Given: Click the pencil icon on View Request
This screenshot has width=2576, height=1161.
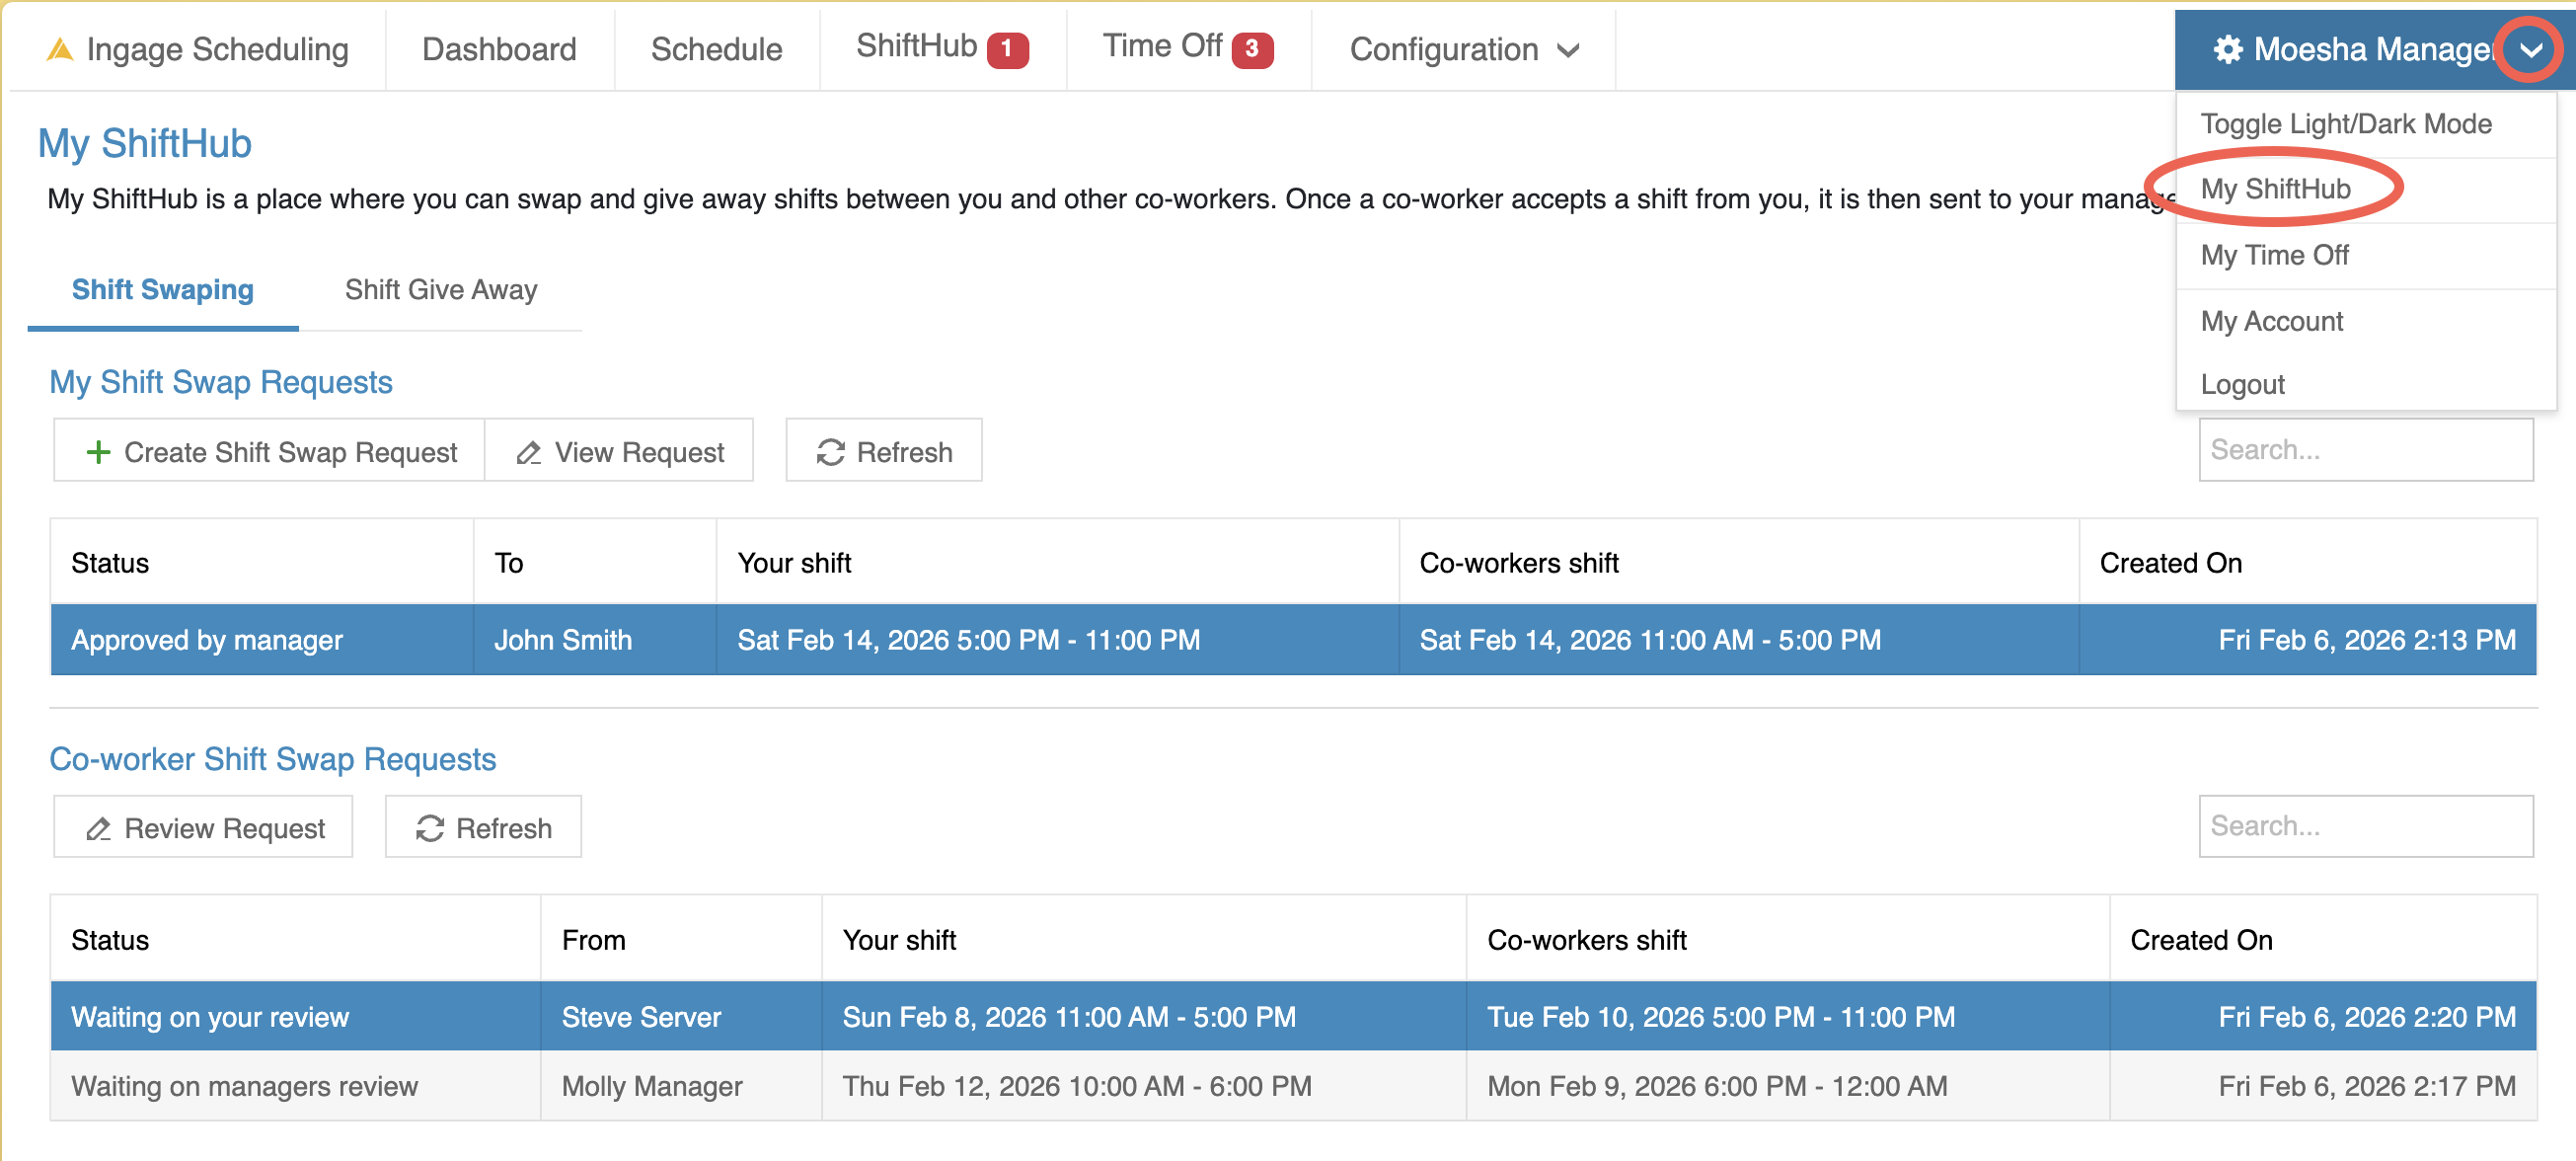Looking at the screenshot, I should 528,453.
